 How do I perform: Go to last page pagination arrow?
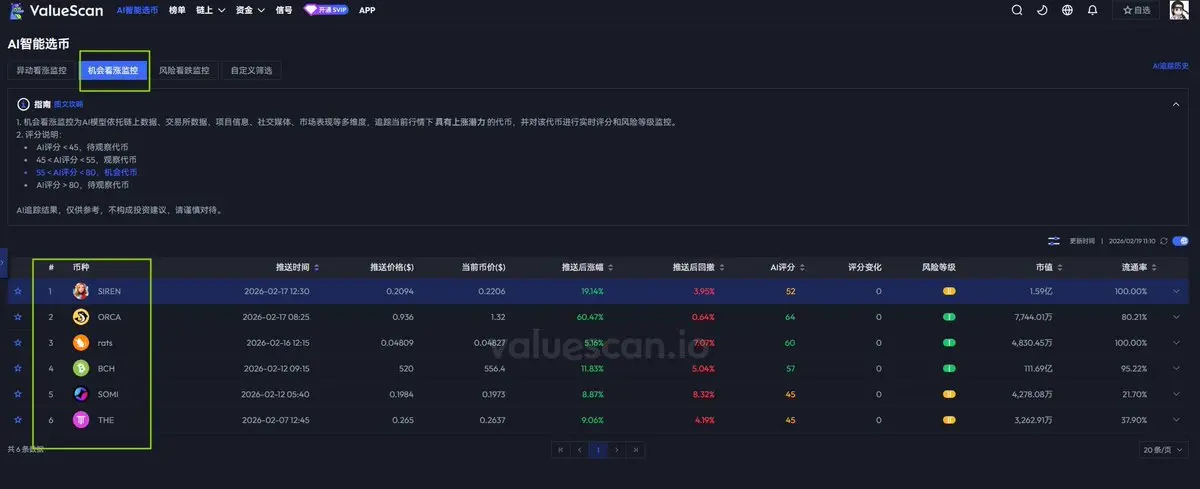click(636, 450)
